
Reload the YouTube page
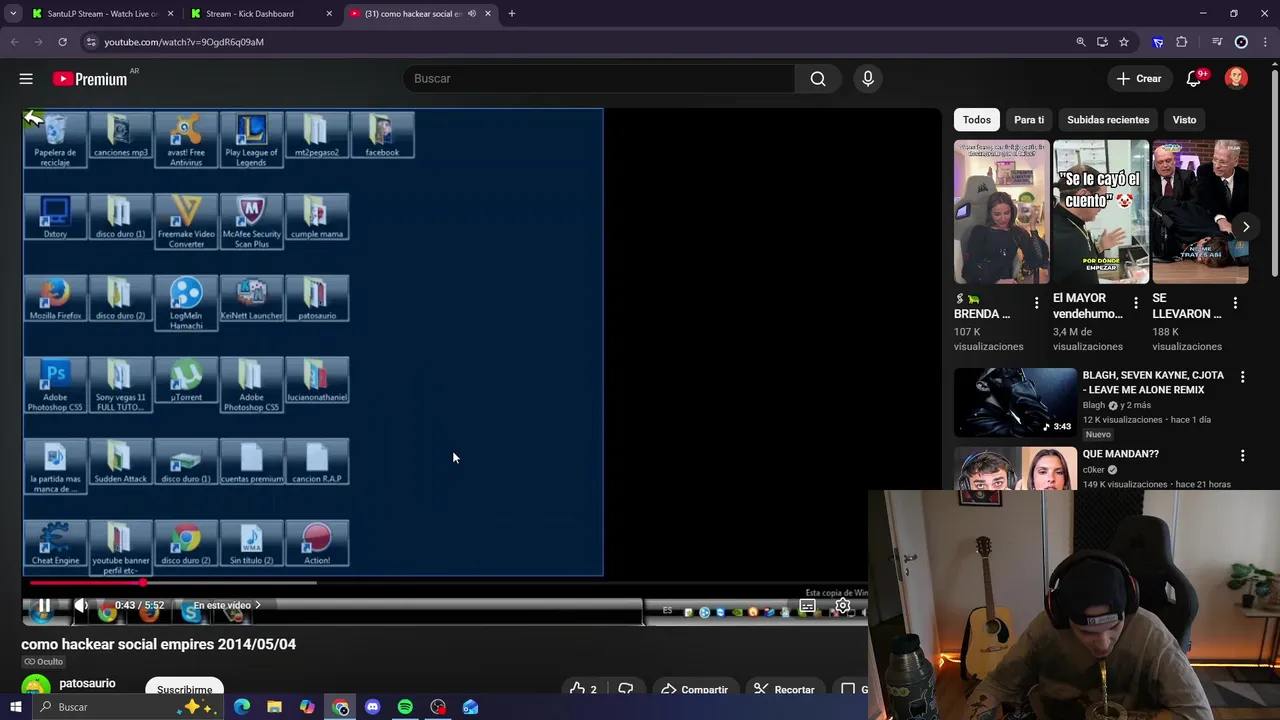tap(62, 42)
